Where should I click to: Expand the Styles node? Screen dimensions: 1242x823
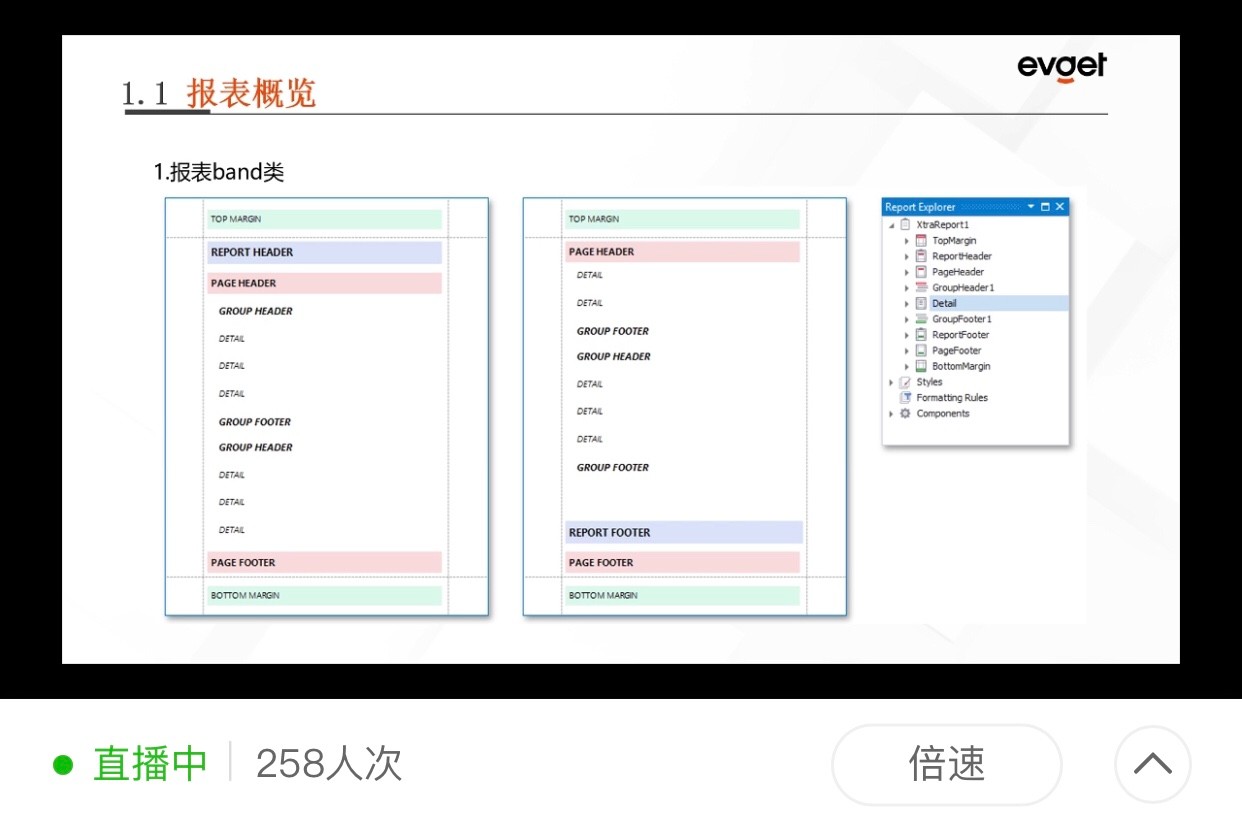click(891, 382)
